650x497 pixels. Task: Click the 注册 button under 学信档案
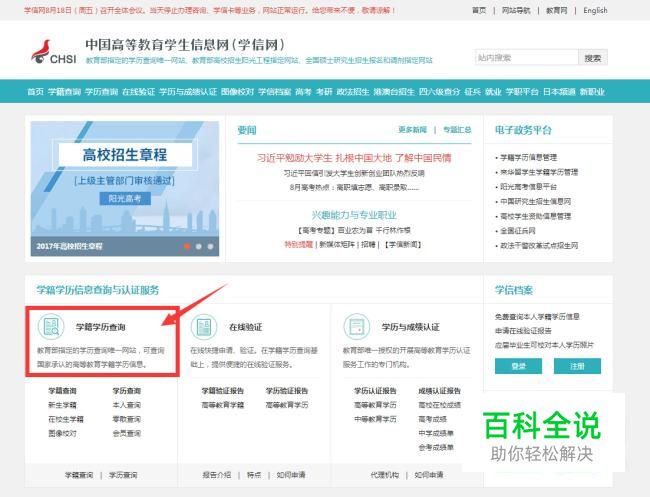[x=577, y=366]
